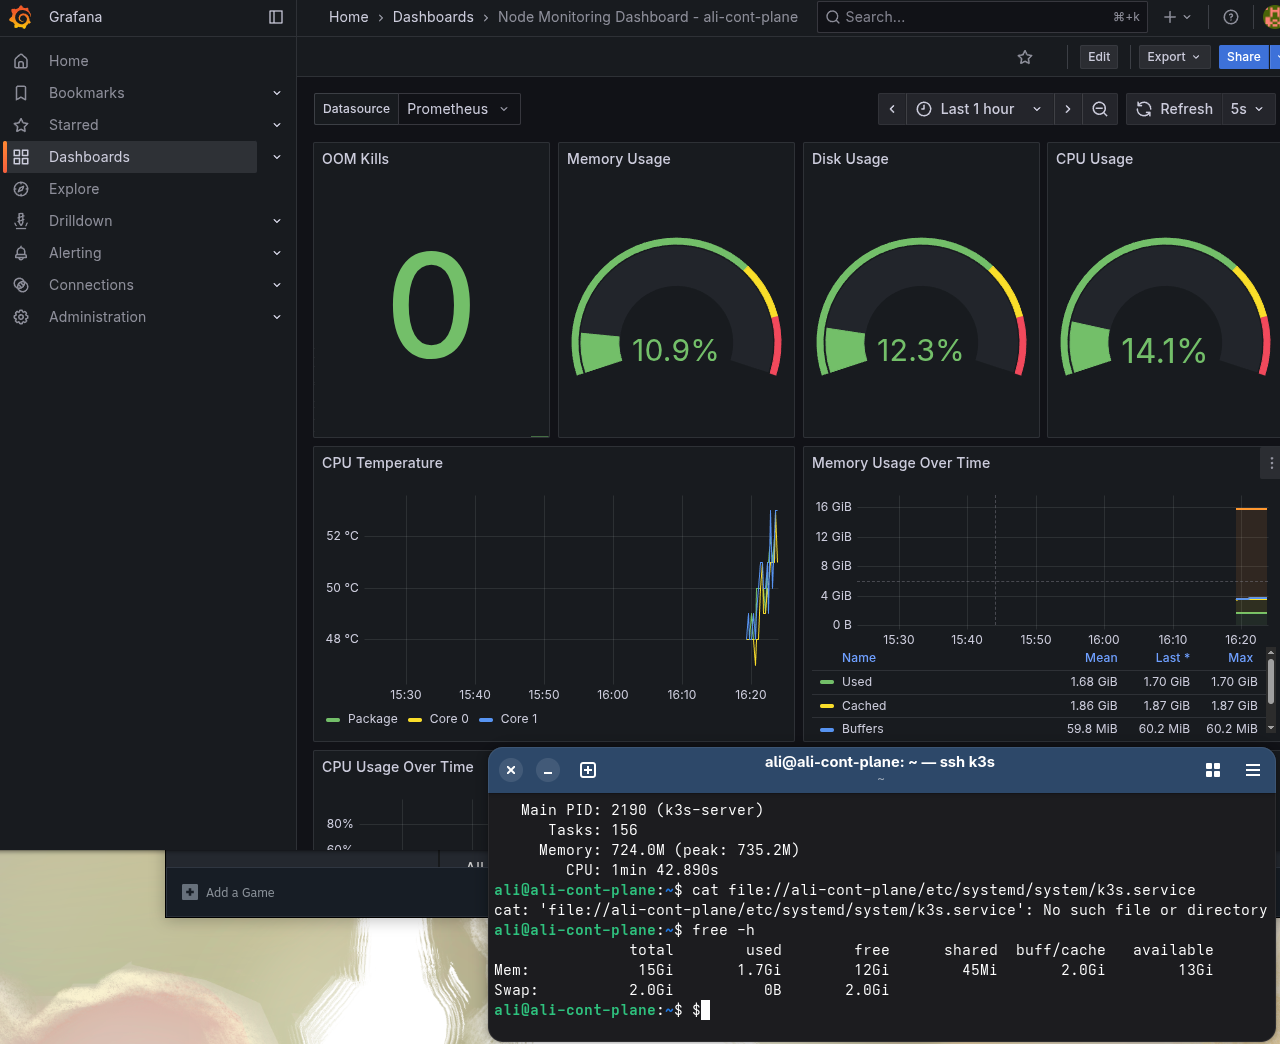1280x1044 pixels.
Task: Shift time range backward with left arrow
Action: [892, 109]
